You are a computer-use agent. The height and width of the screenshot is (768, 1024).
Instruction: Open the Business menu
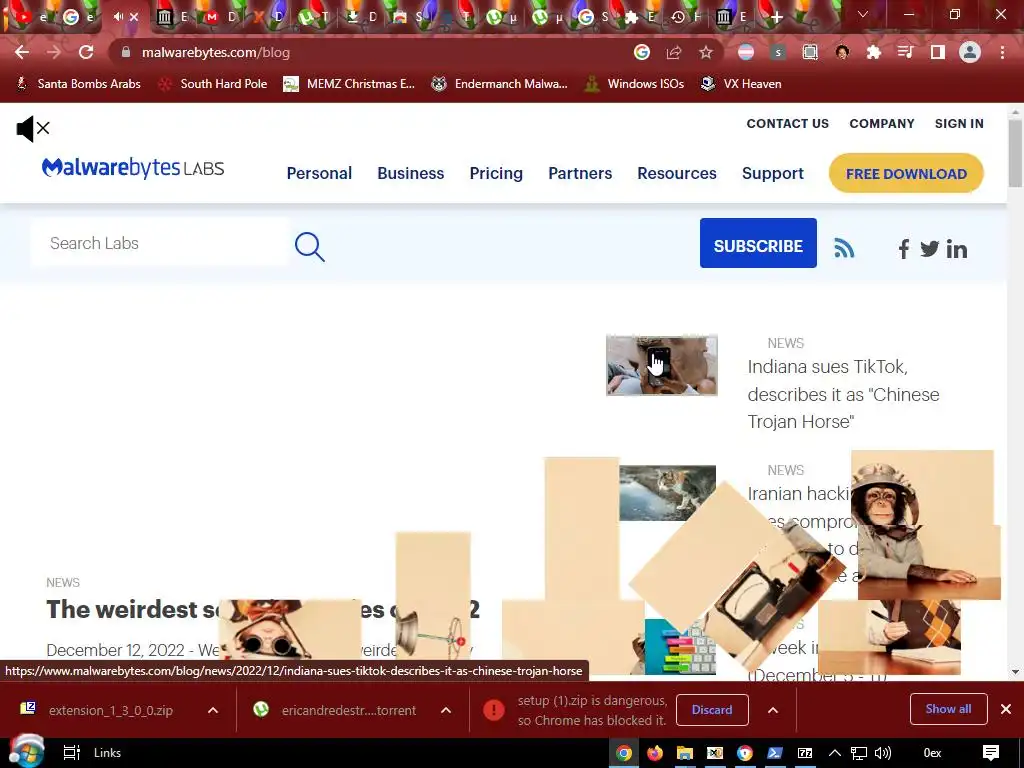tap(411, 173)
